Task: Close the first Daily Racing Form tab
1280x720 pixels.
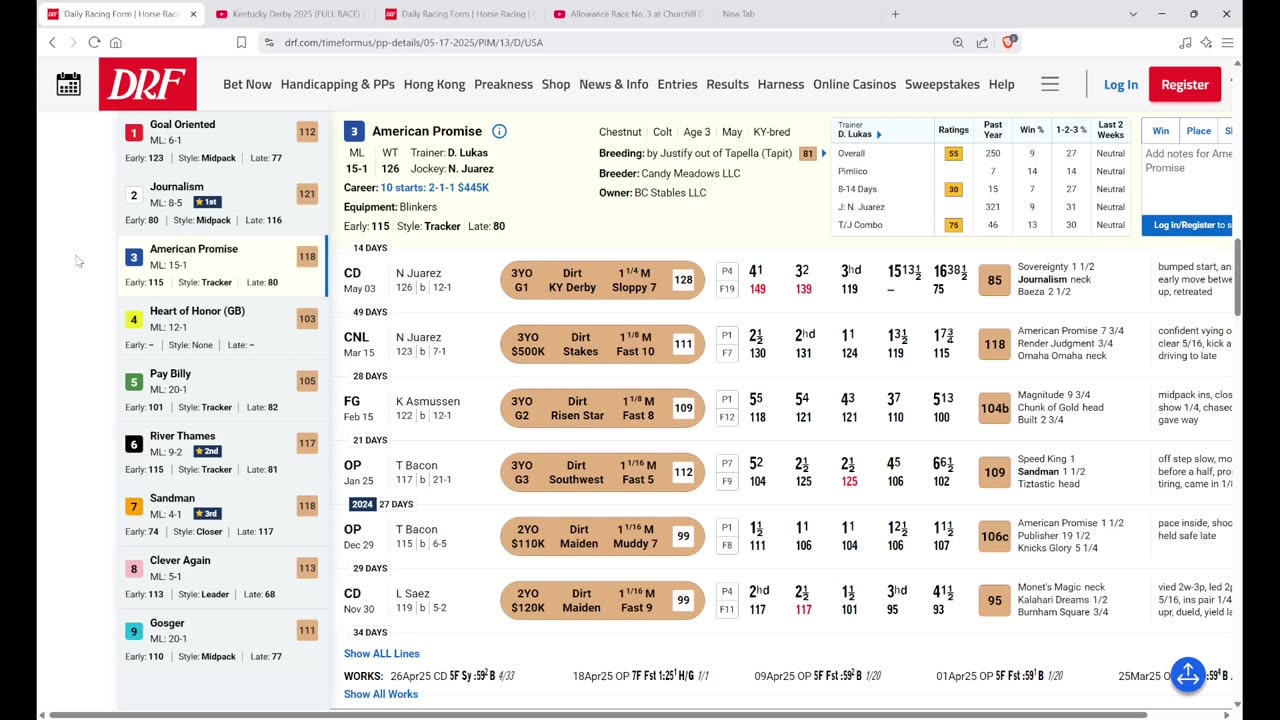Action: click(x=193, y=14)
